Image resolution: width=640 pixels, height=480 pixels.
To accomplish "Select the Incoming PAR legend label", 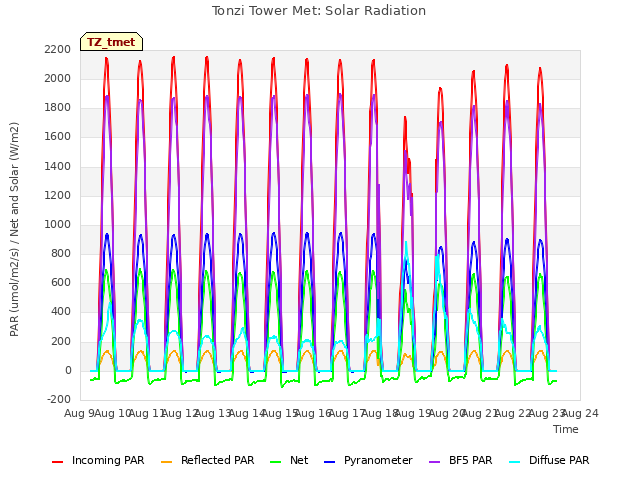I will pyautogui.click(x=108, y=460).
